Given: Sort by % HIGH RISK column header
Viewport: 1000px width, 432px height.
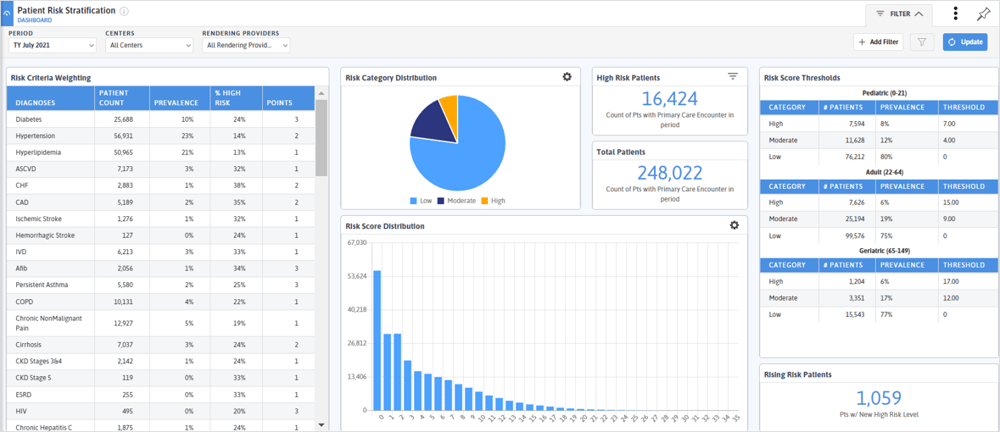Looking at the screenshot, I should (237, 98).
